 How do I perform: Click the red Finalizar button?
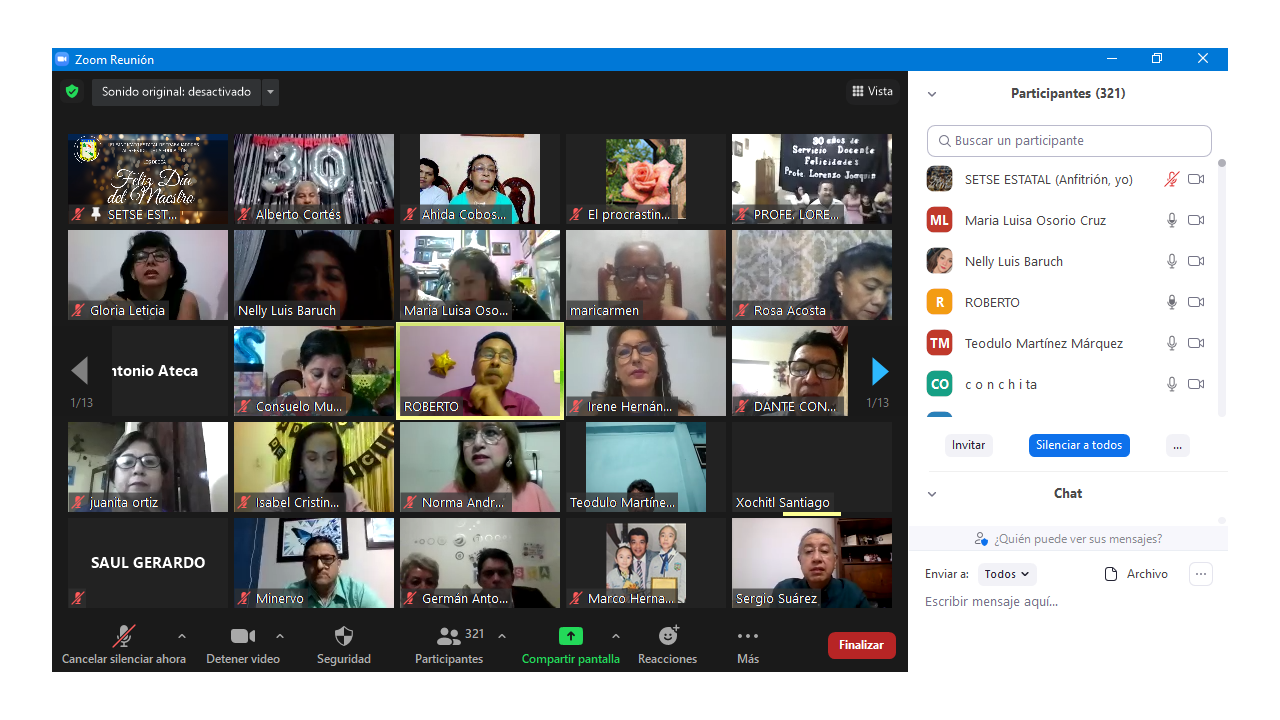coord(861,645)
